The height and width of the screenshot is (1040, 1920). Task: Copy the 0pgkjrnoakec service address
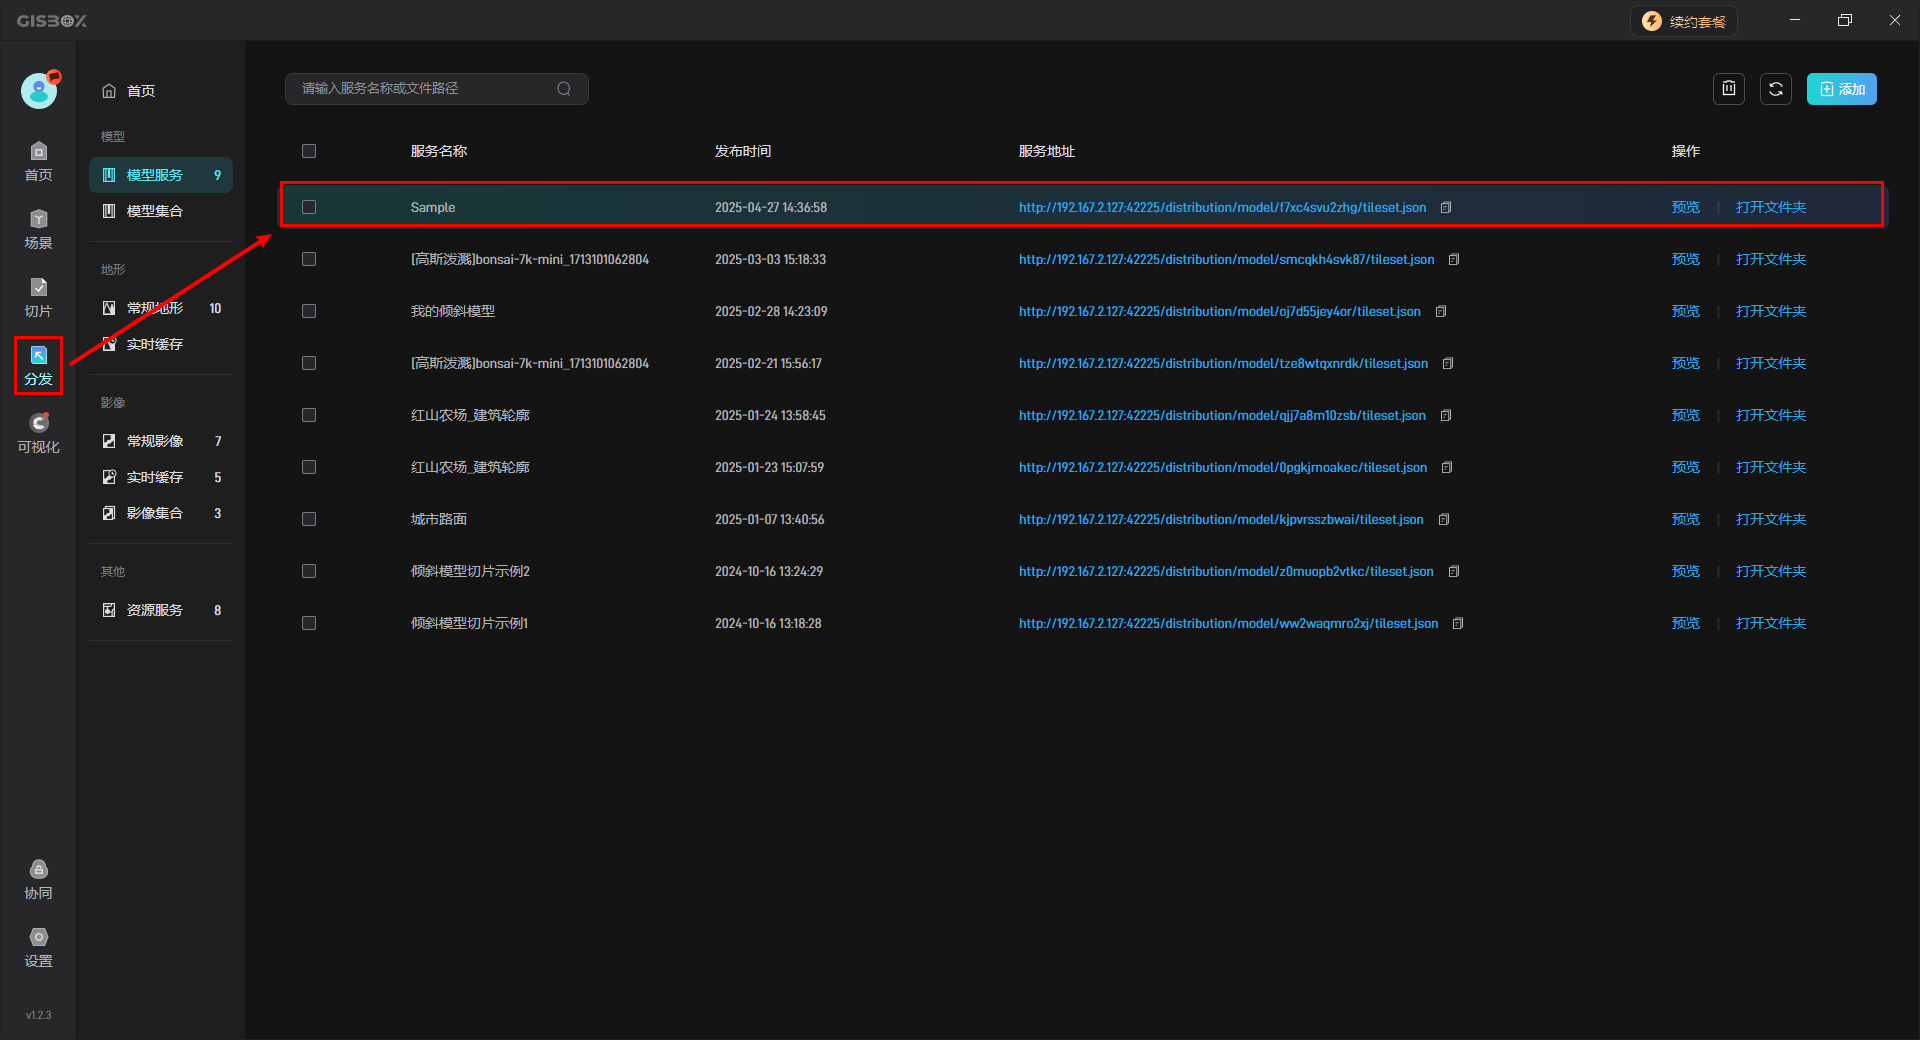click(1447, 467)
